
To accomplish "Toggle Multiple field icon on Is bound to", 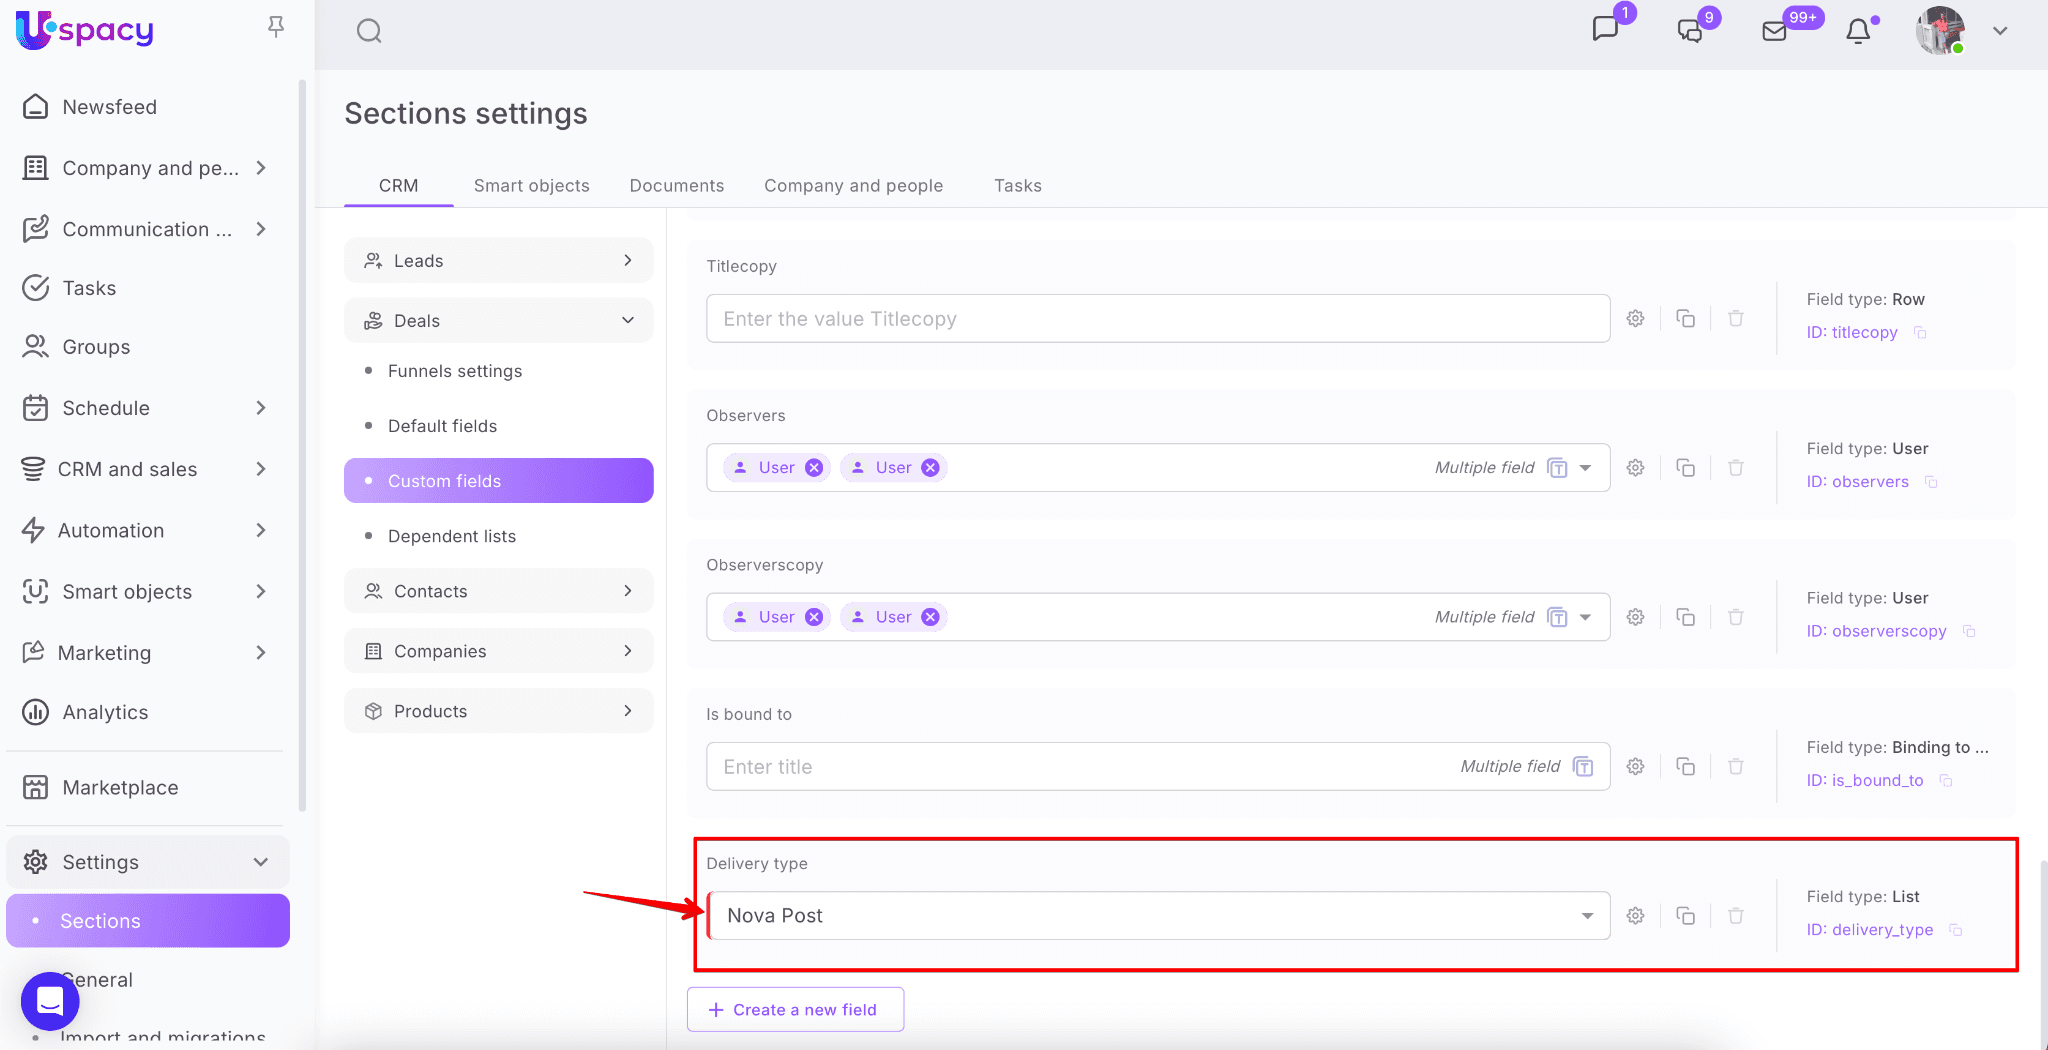I will (1582, 767).
